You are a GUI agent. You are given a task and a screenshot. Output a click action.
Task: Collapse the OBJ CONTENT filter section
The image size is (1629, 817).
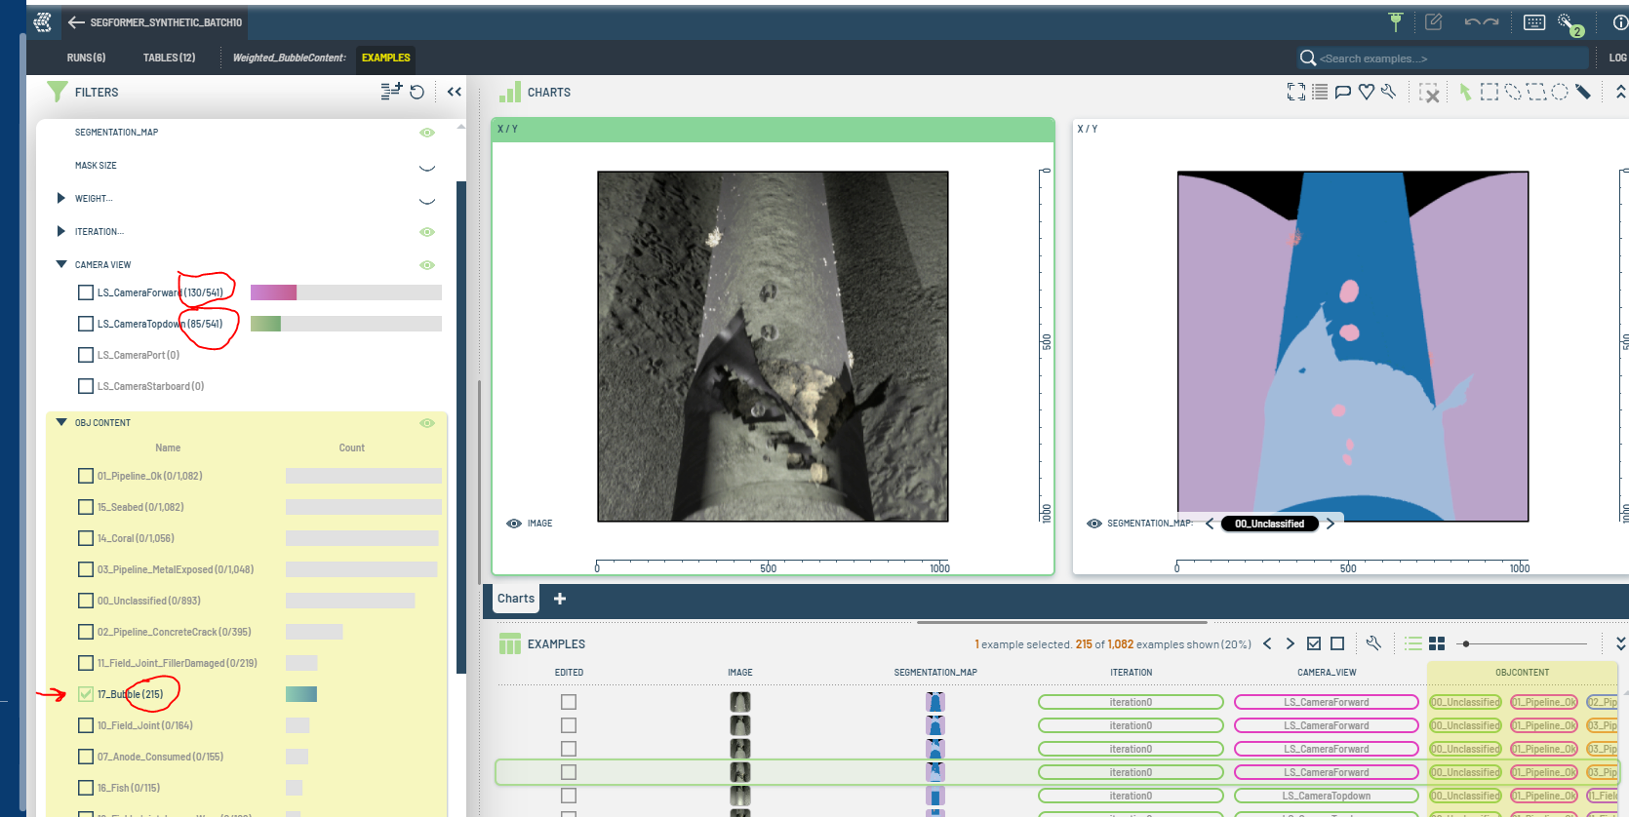[61, 422]
